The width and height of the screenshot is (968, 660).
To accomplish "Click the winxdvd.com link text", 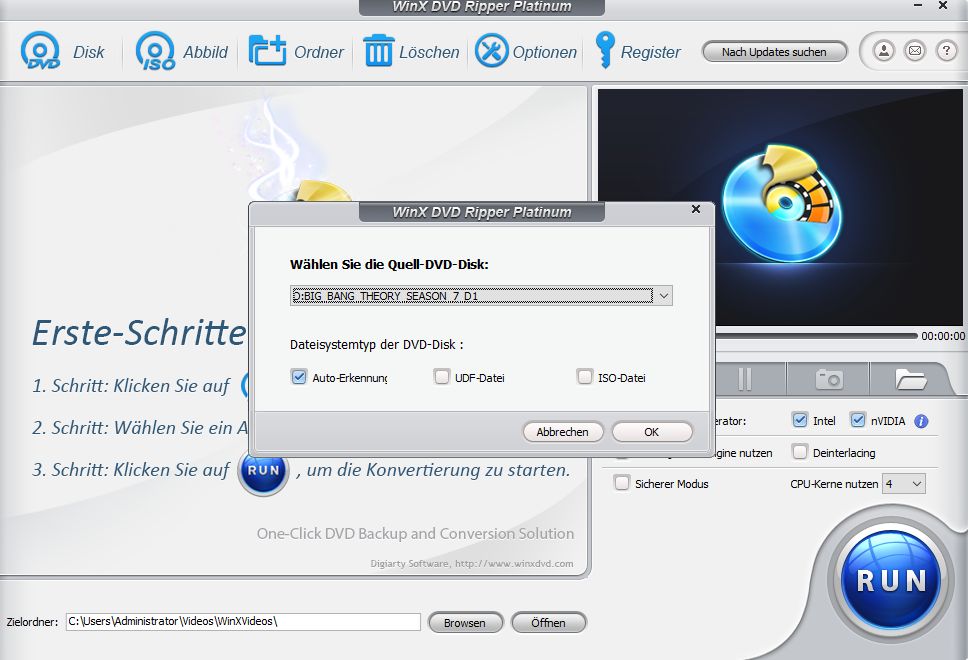I will pyautogui.click(x=514, y=563).
